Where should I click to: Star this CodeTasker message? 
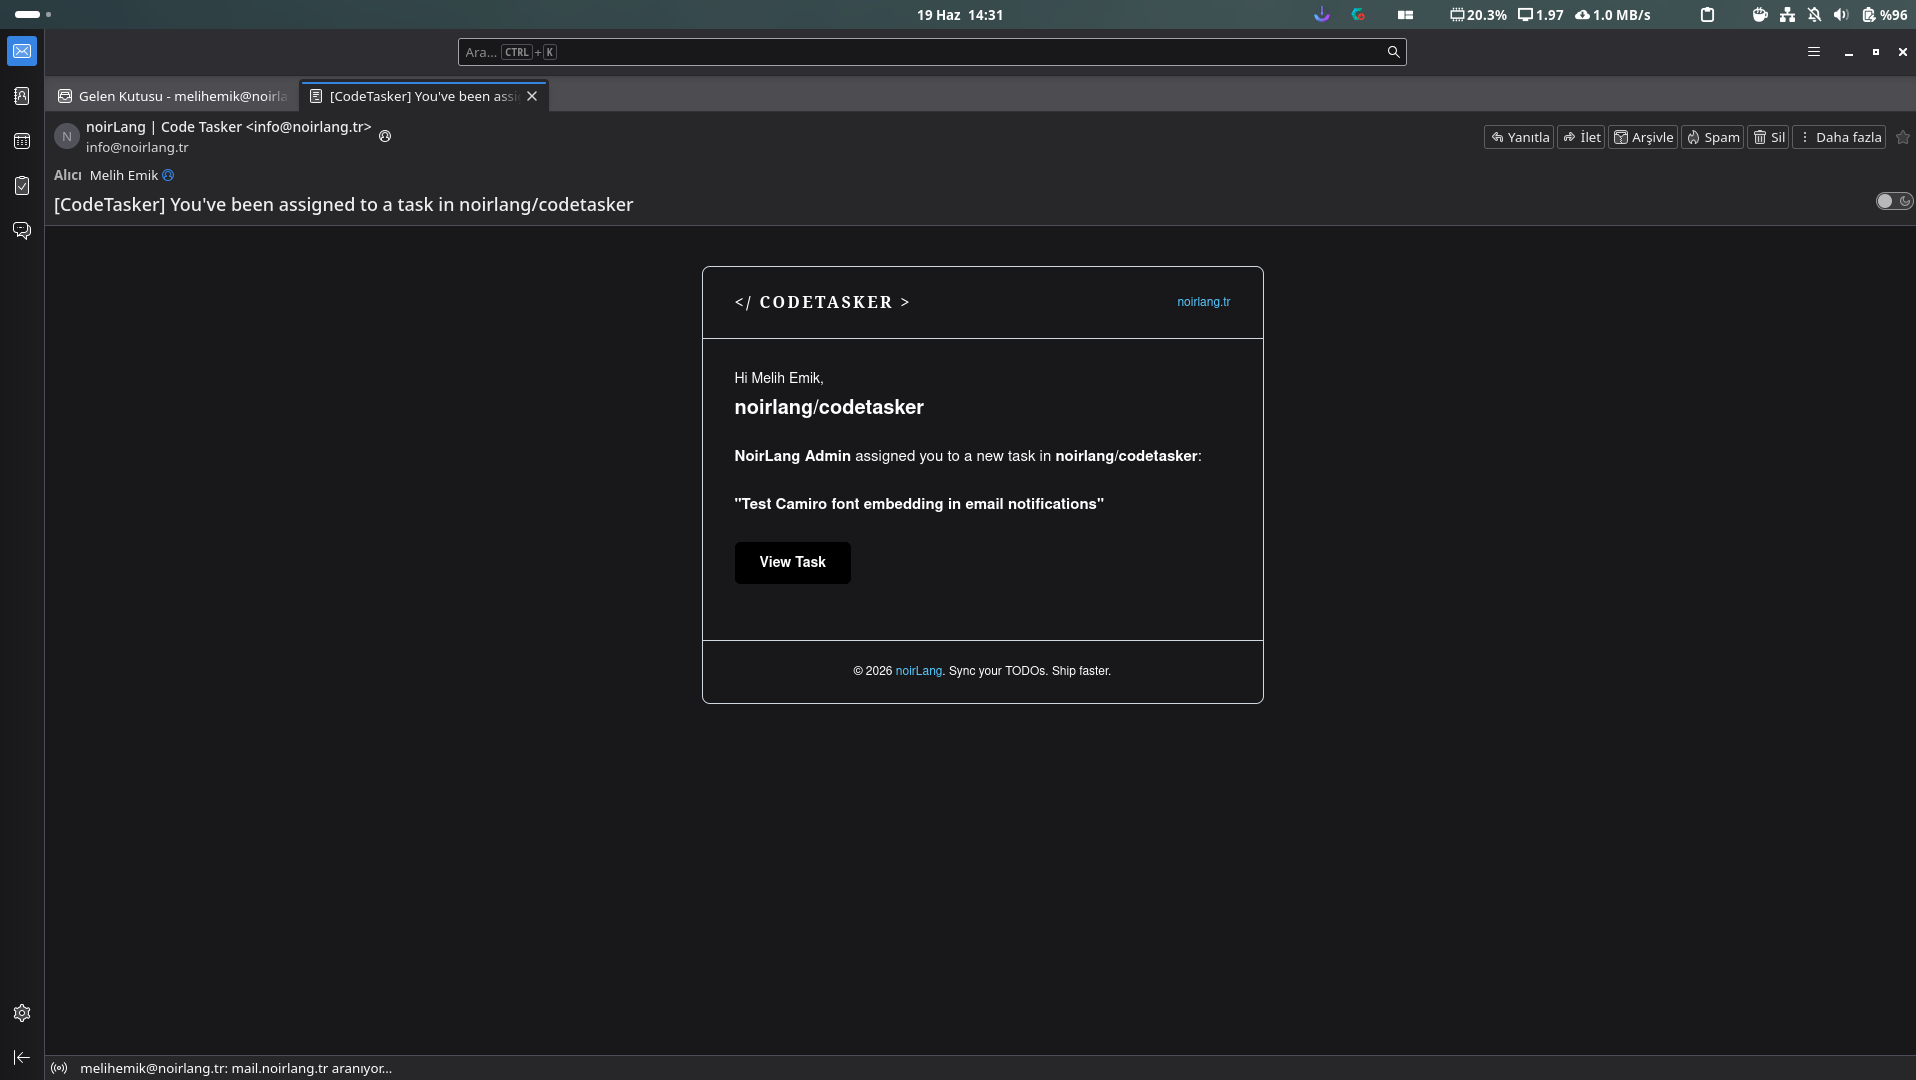click(1903, 137)
